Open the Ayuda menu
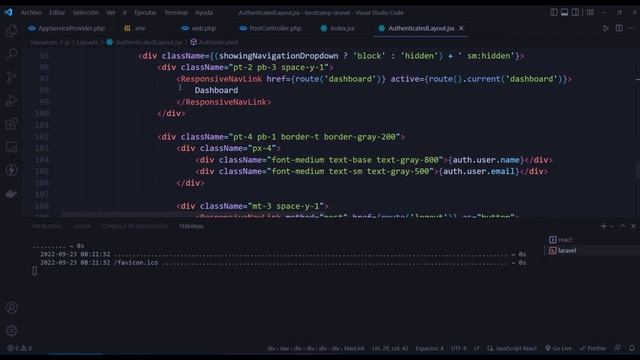This screenshot has height=360, width=640. [x=204, y=13]
